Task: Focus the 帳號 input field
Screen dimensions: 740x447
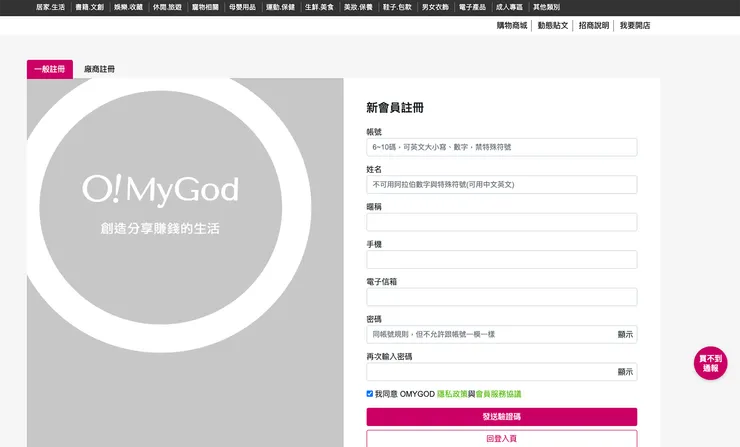Action: 502,147
